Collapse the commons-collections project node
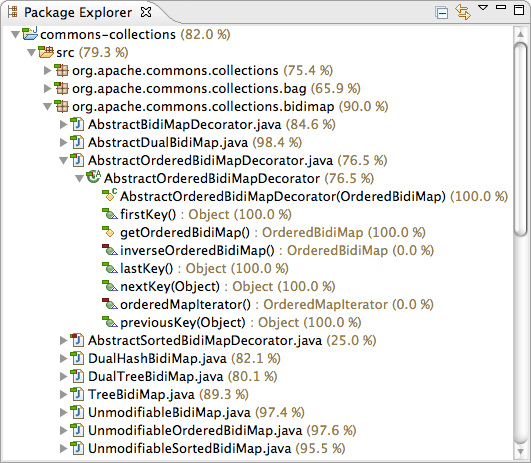The width and height of the screenshot is (531, 463). (x=15, y=34)
